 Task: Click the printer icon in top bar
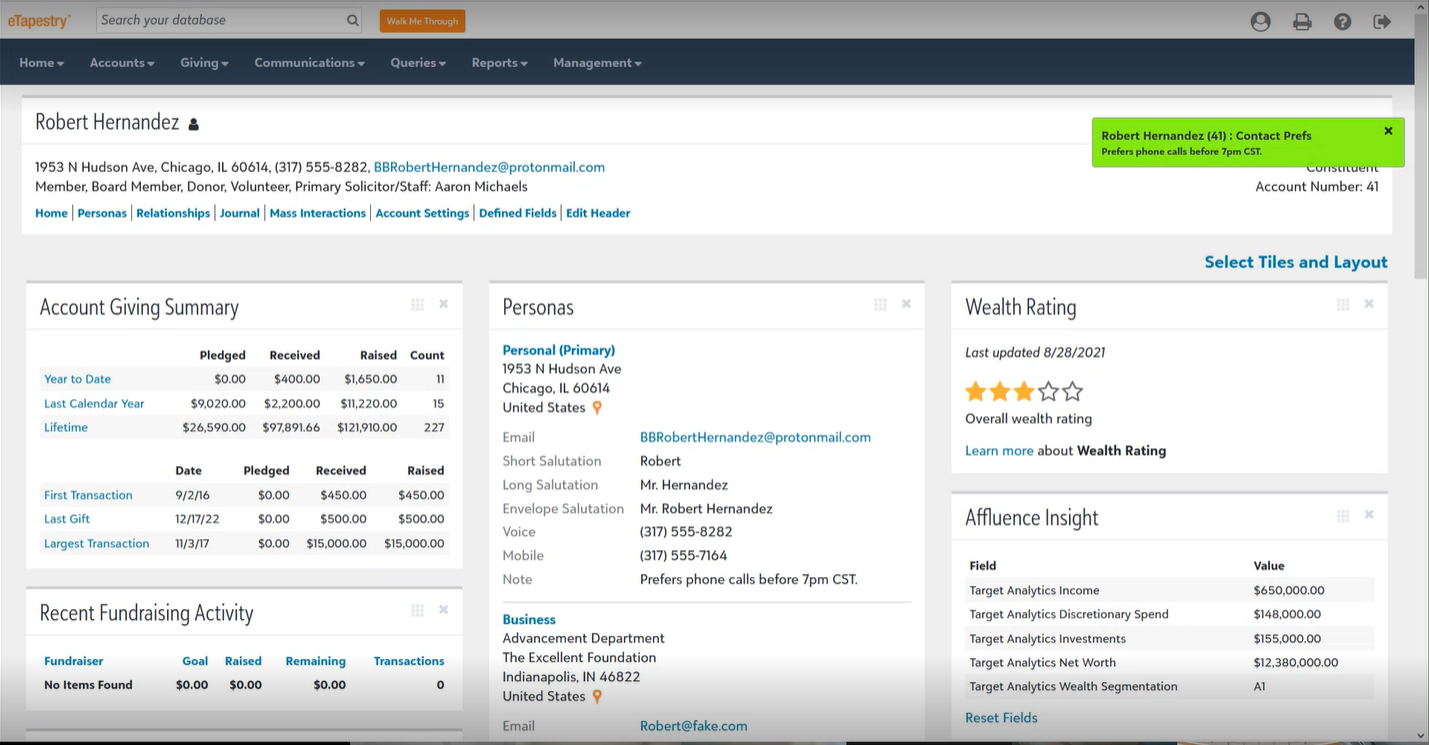pos(1302,21)
